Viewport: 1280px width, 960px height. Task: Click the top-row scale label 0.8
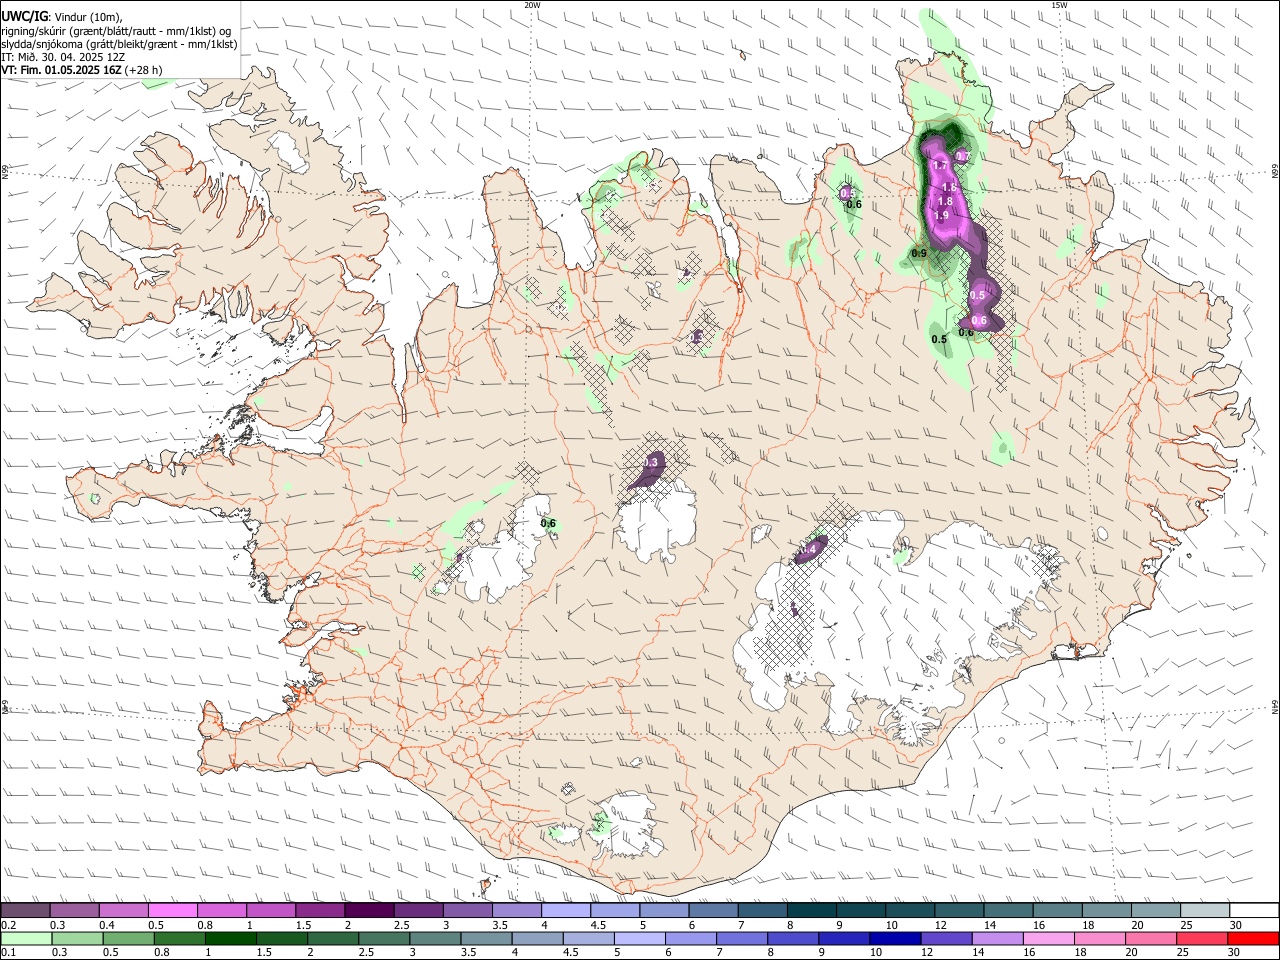point(205,925)
